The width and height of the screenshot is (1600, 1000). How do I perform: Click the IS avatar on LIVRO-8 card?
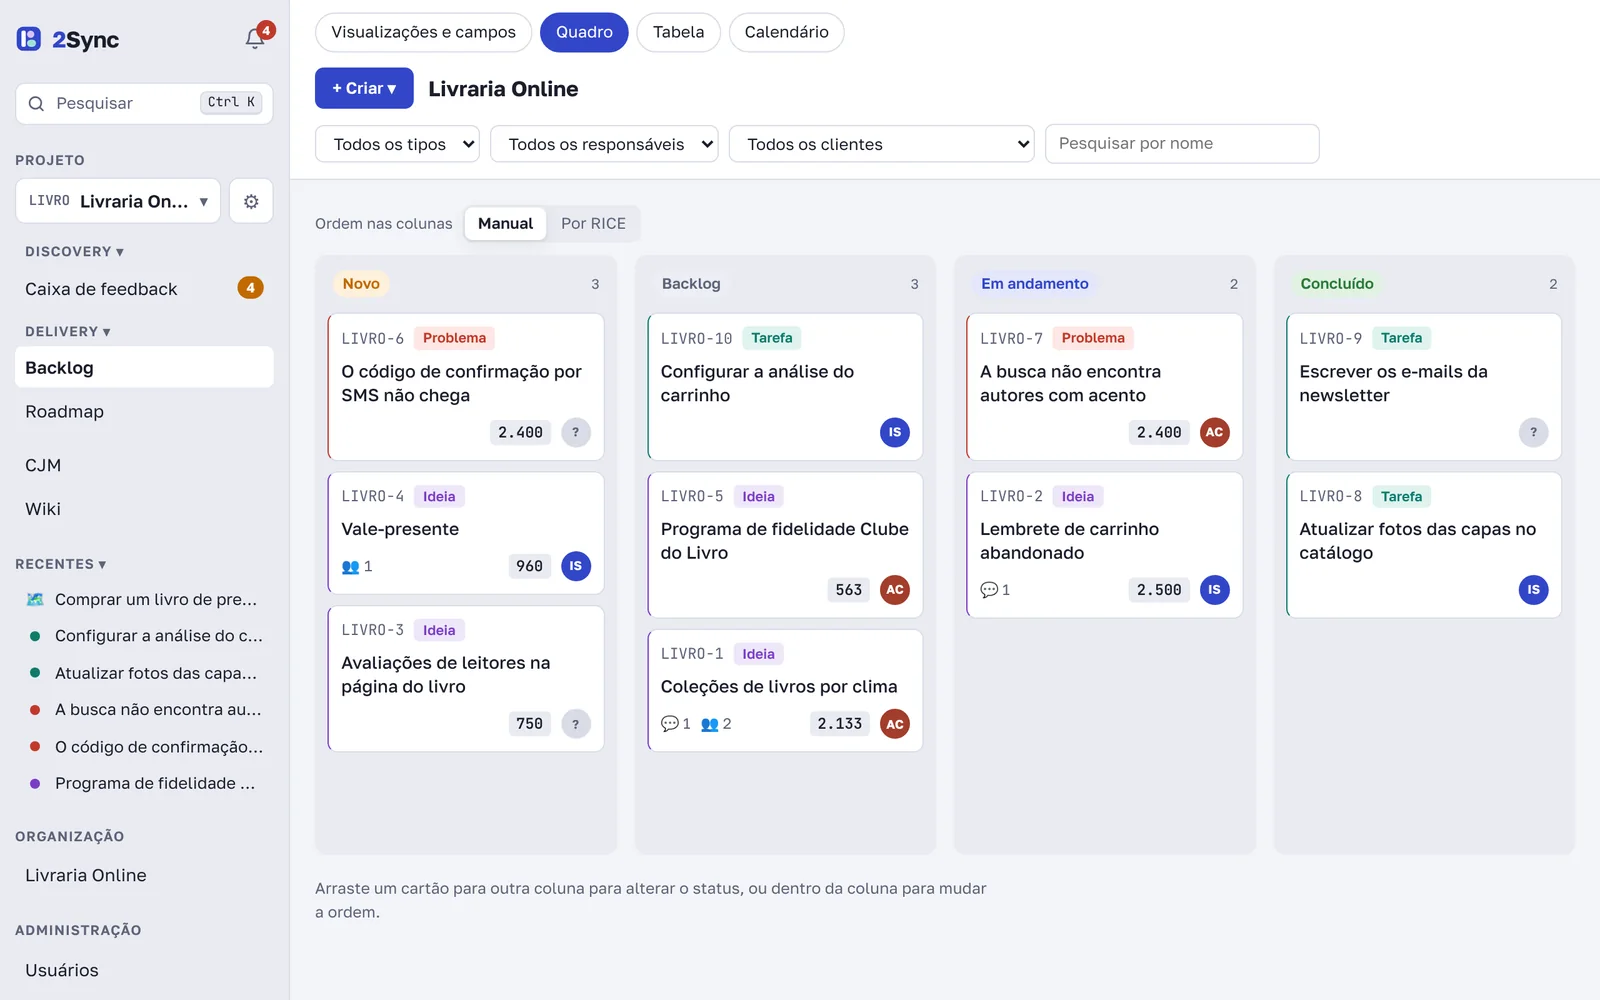point(1533,590)
